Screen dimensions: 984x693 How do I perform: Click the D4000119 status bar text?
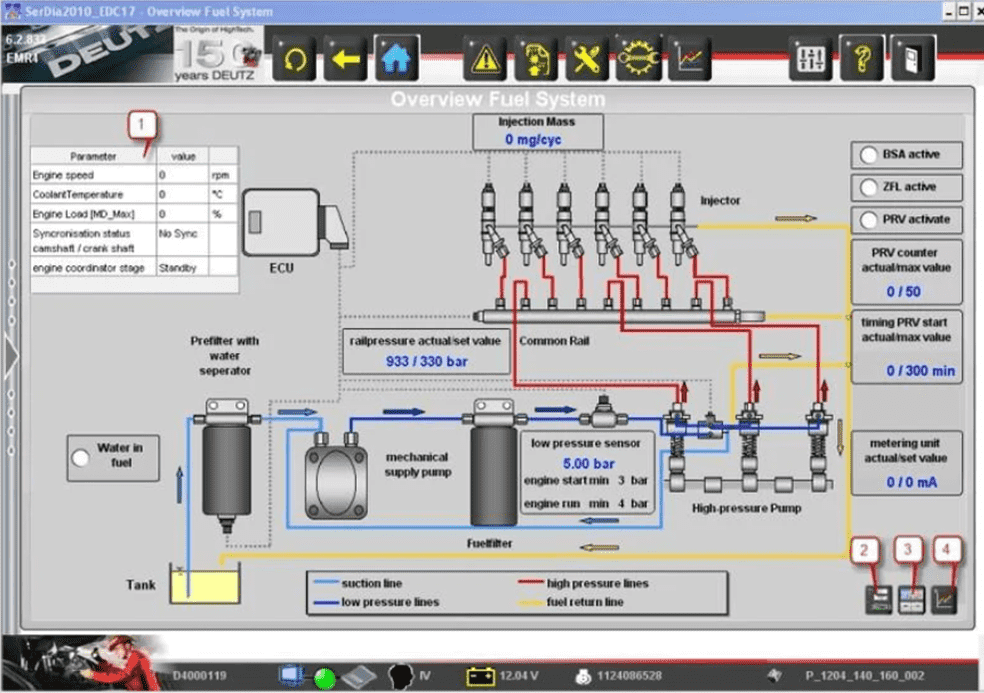click(199, 676)
